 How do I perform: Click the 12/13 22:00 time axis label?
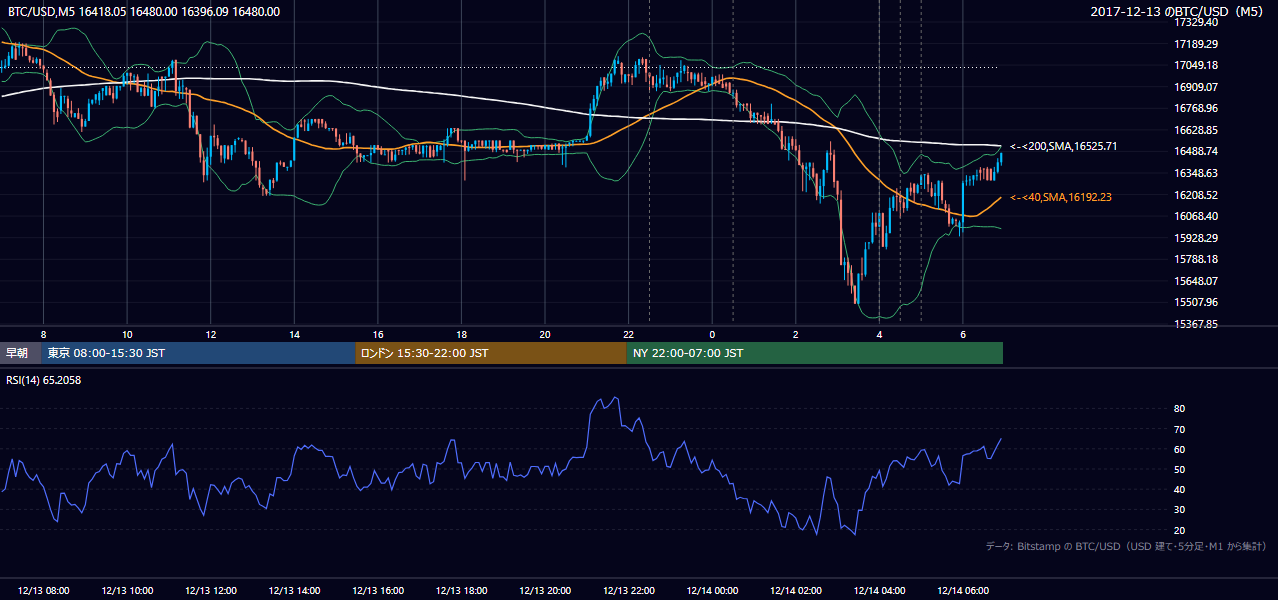(x=629, y=590)
